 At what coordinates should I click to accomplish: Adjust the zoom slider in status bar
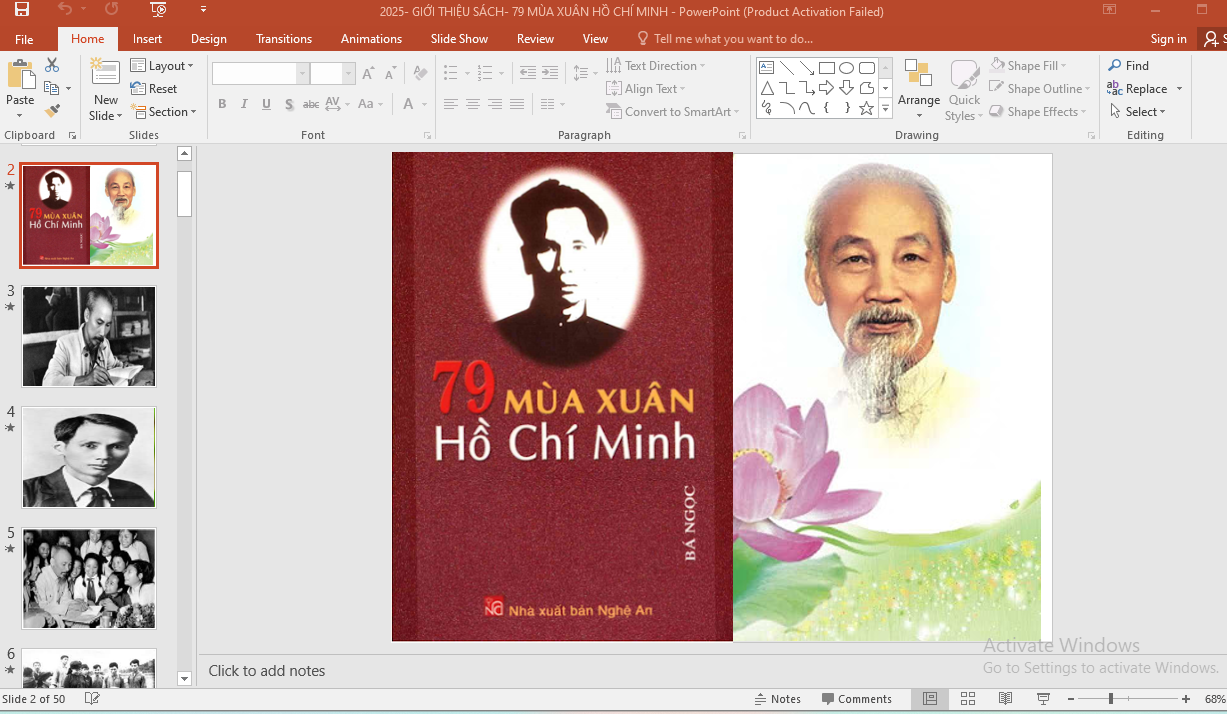[1111, 699]
